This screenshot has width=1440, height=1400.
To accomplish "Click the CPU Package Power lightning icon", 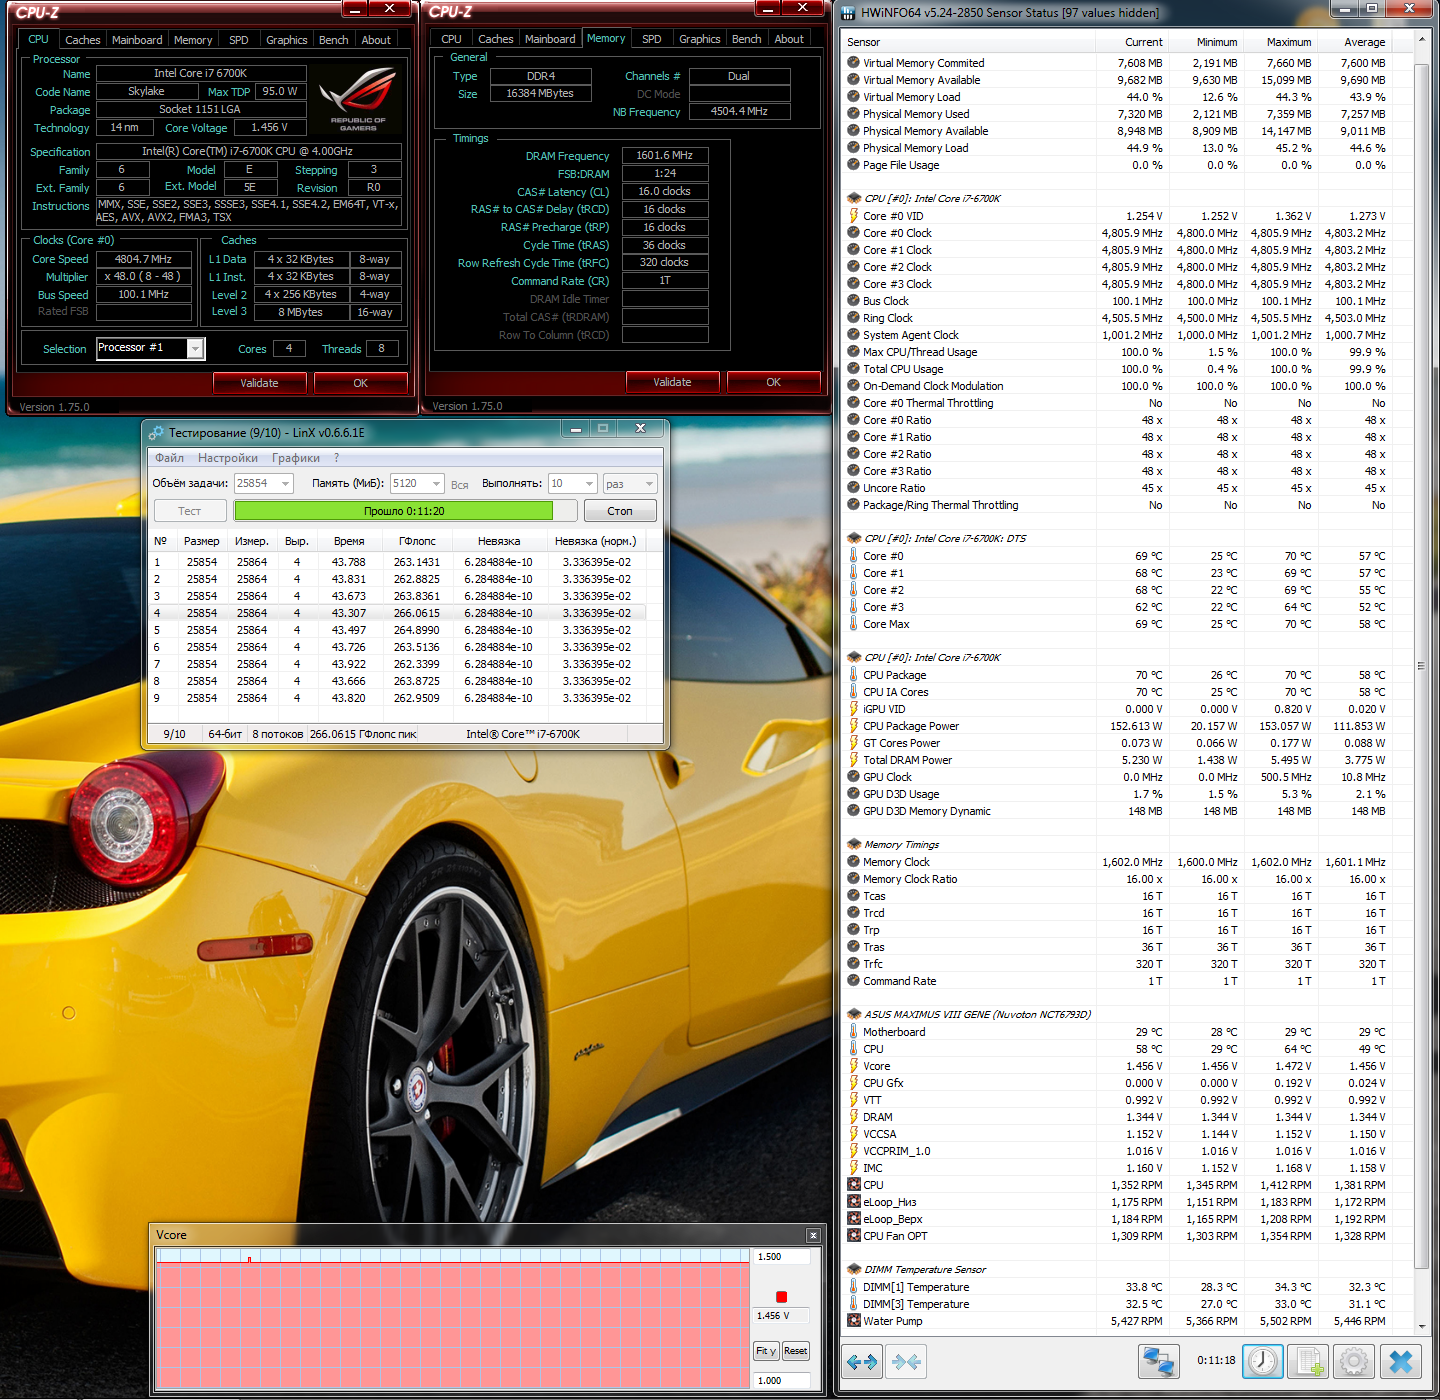I will [x=853, y=726].
